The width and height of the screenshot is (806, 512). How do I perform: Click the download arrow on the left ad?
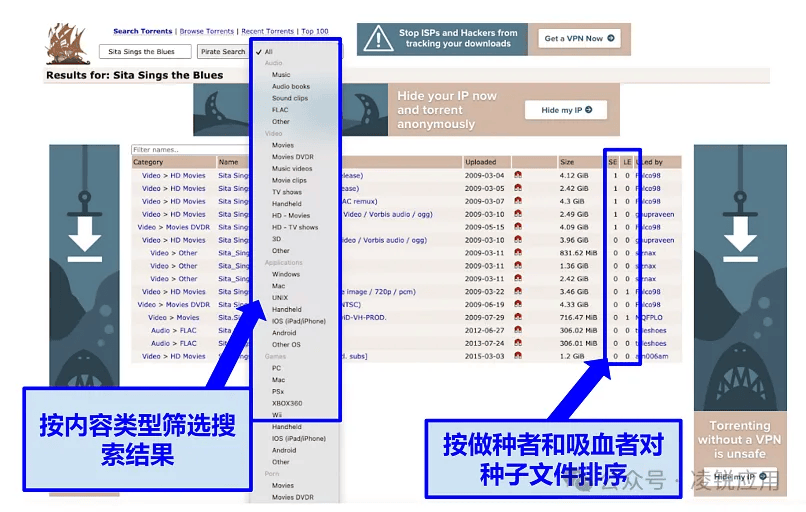tap(85, 232)
